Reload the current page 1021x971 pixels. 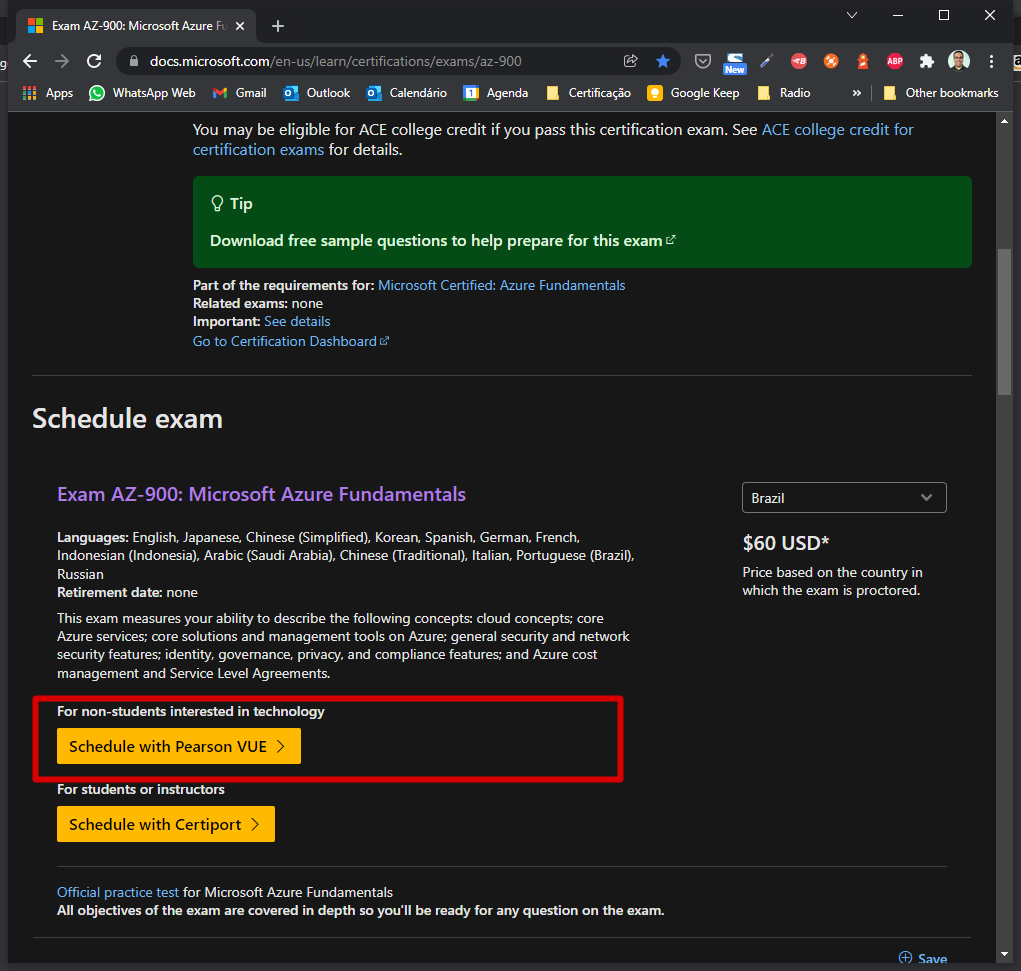[94, 61]
